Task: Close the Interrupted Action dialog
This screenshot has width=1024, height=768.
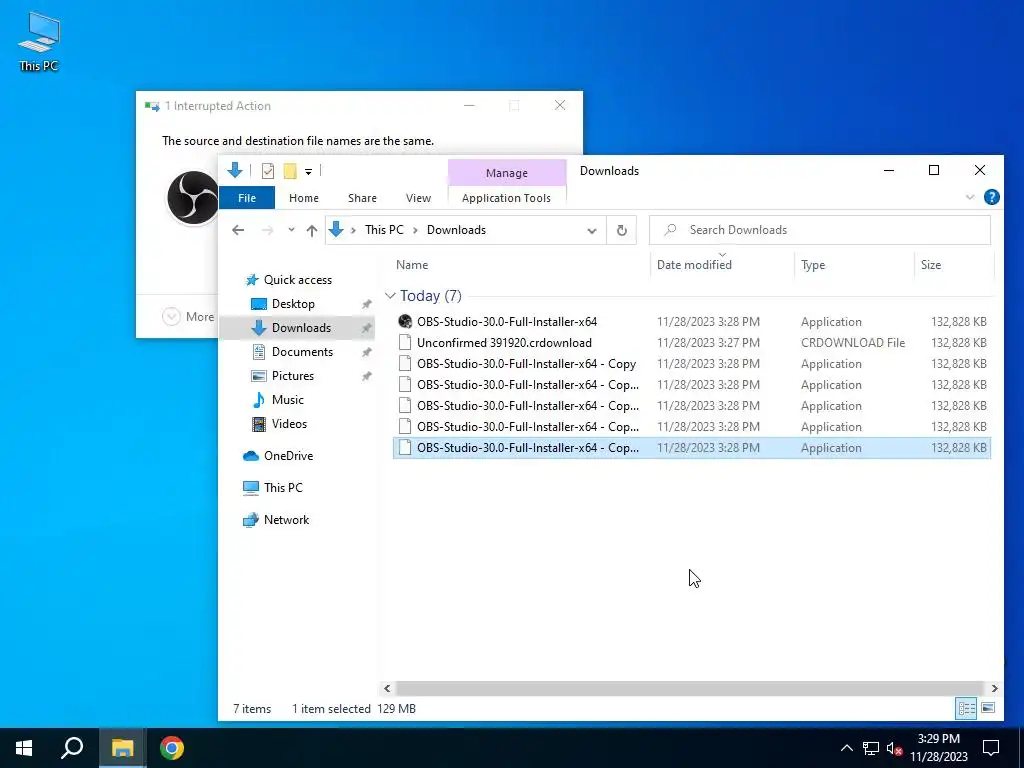Action: click(560, 105)
